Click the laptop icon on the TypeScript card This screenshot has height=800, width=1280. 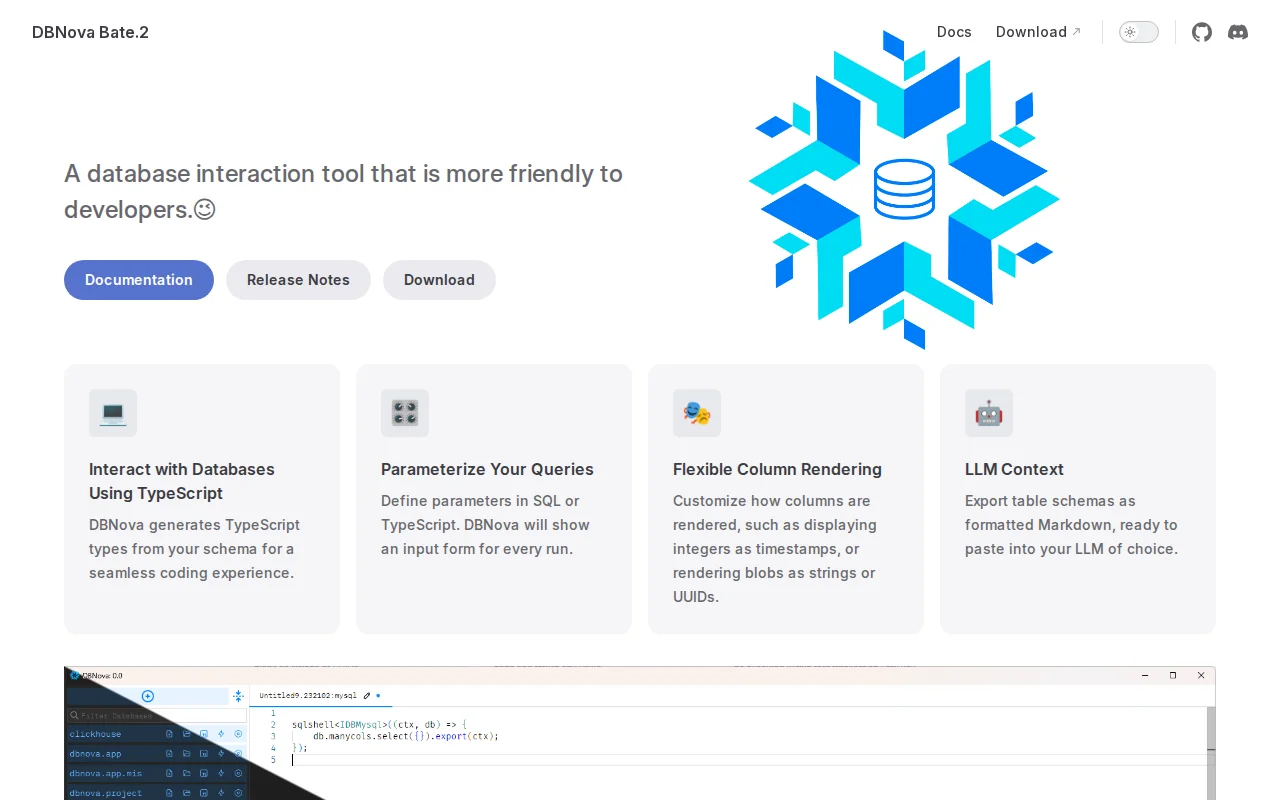[x=113, y=413]
